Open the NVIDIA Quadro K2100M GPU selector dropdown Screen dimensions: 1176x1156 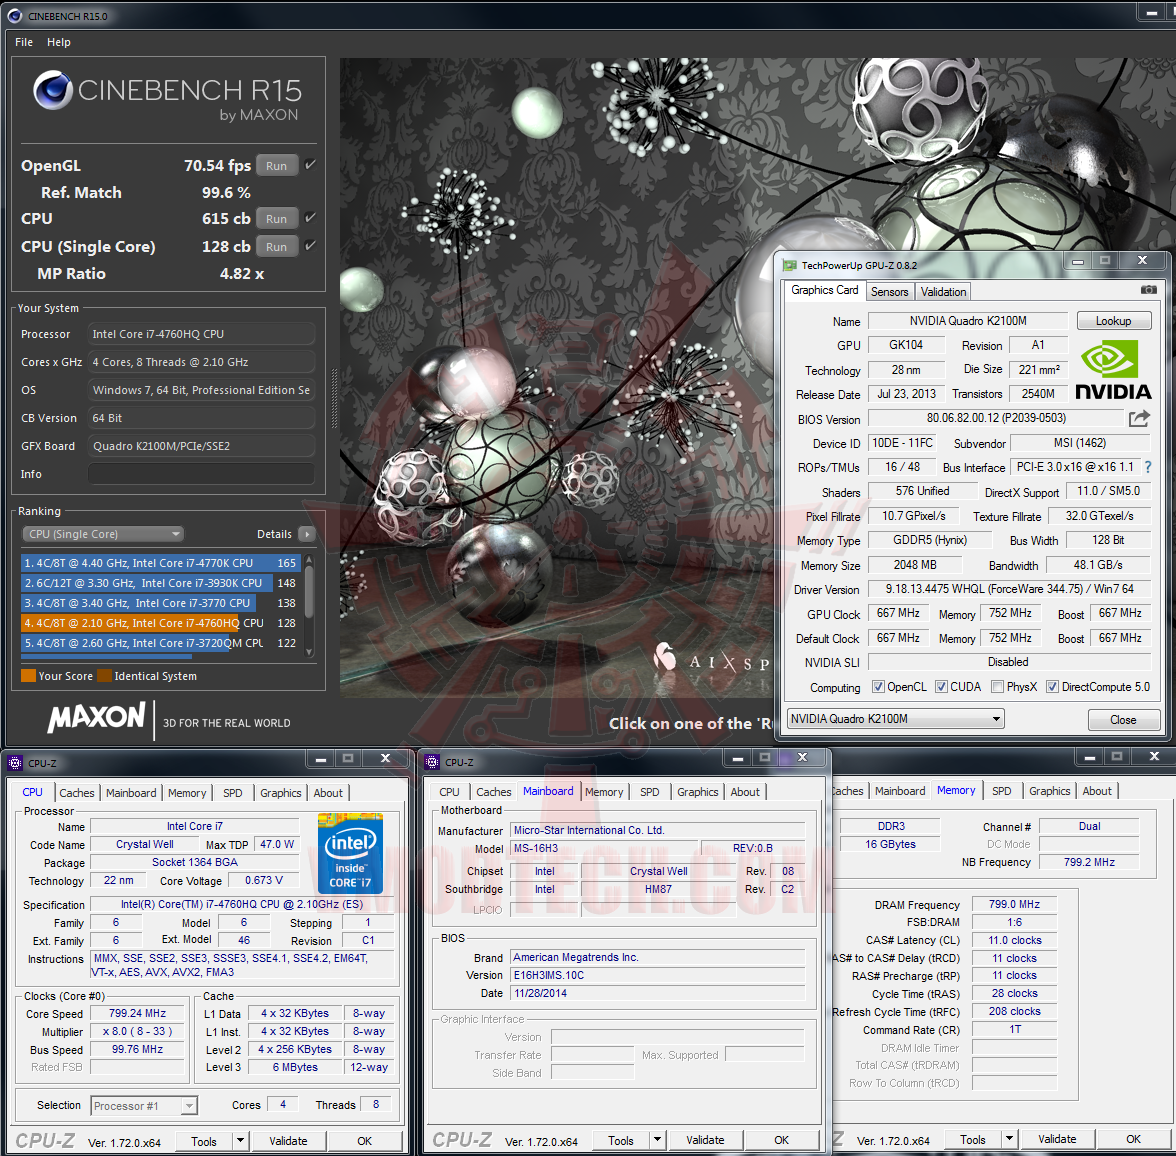click(x=896, y=719)
